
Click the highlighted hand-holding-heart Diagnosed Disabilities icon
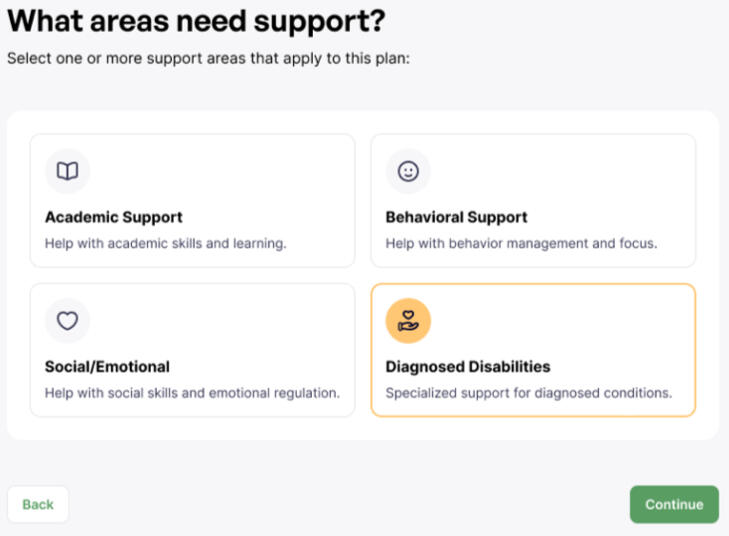pyautogui.click(x=408, y=321)
